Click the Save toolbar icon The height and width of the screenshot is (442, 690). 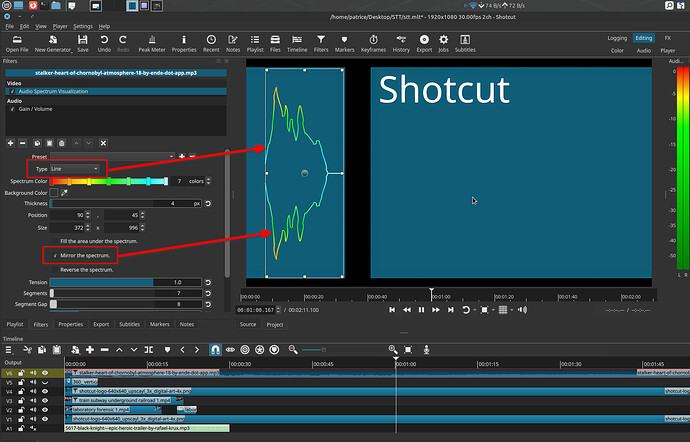coord(83,42)
